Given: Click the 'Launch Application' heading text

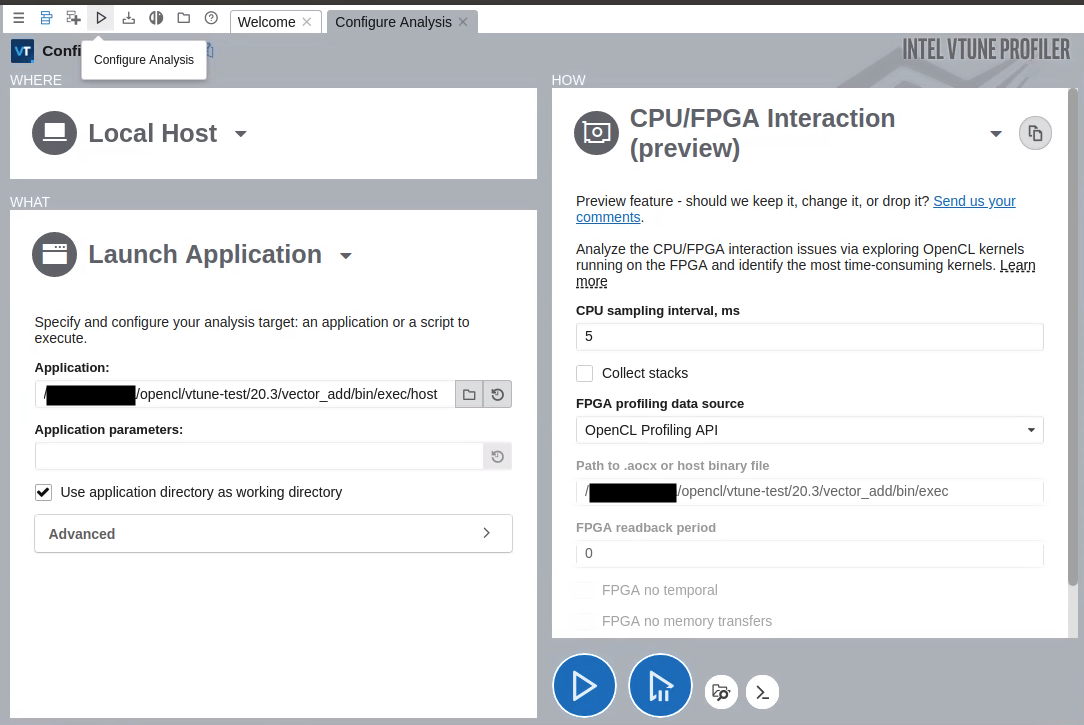Looking at the screenshot, I should [205, 254].
